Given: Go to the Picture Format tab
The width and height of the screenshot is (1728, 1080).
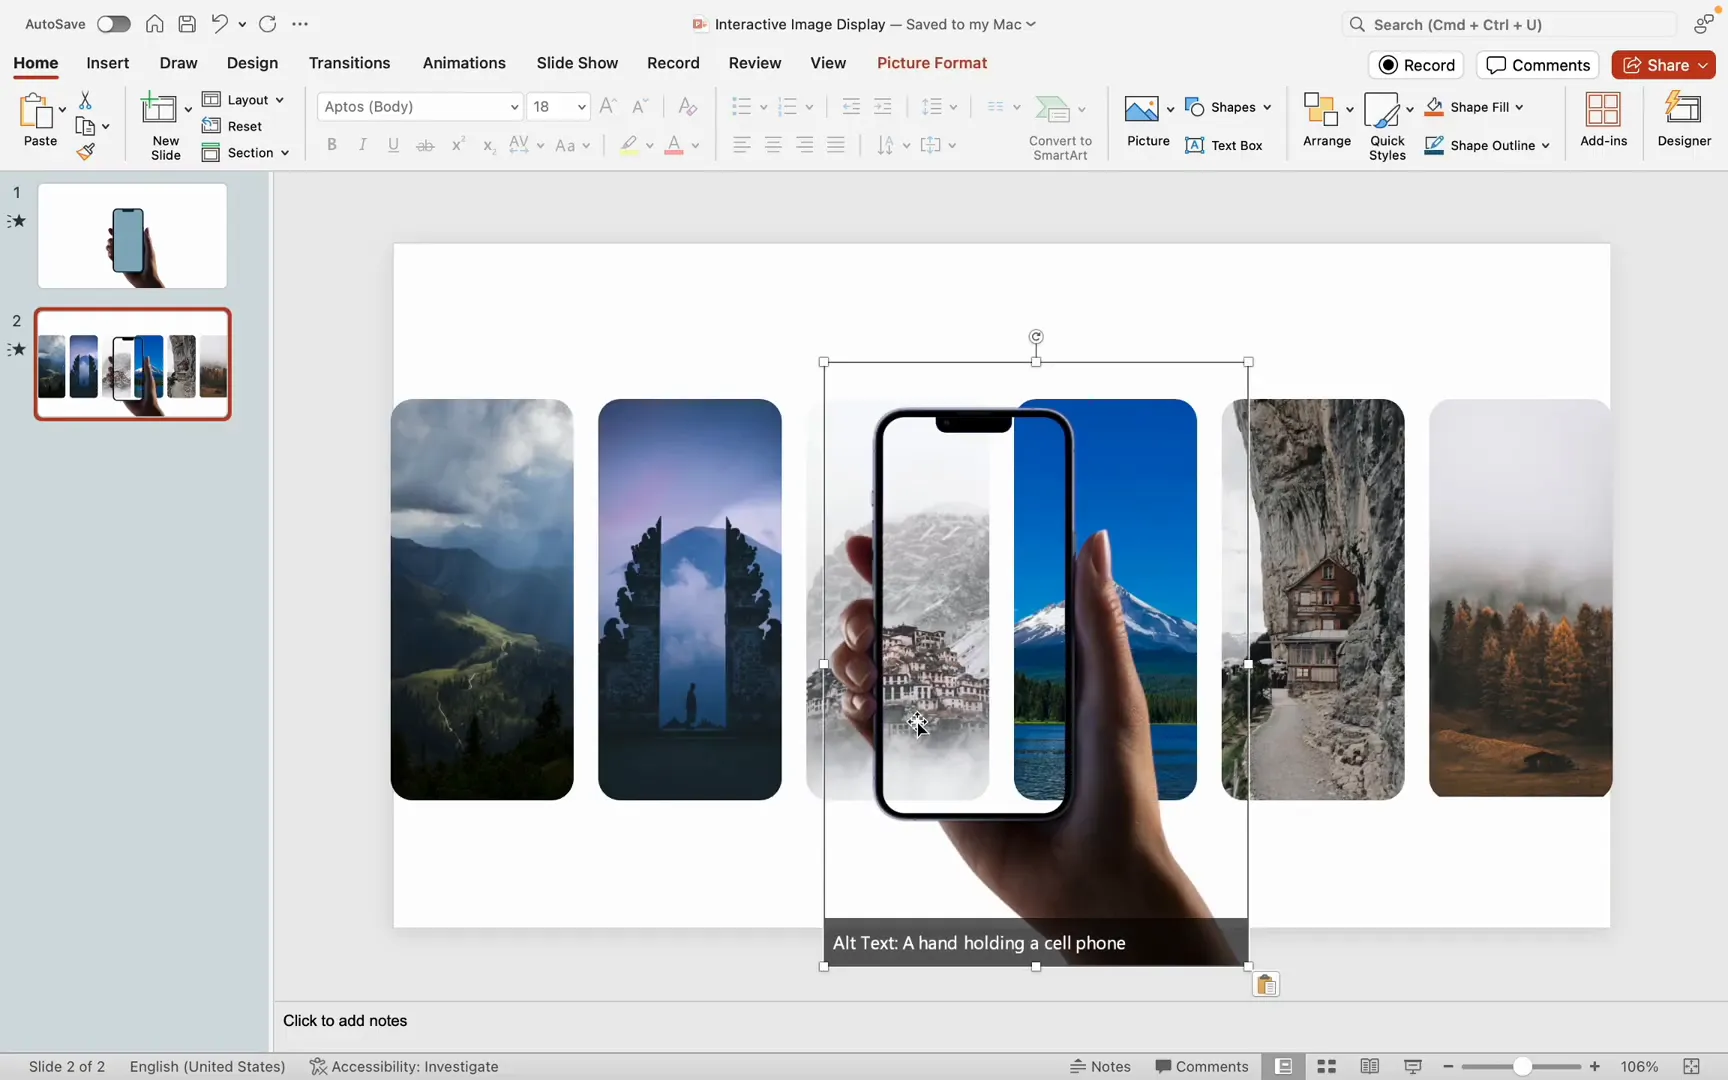Looking at the screenshot, I should pos(932,63).
